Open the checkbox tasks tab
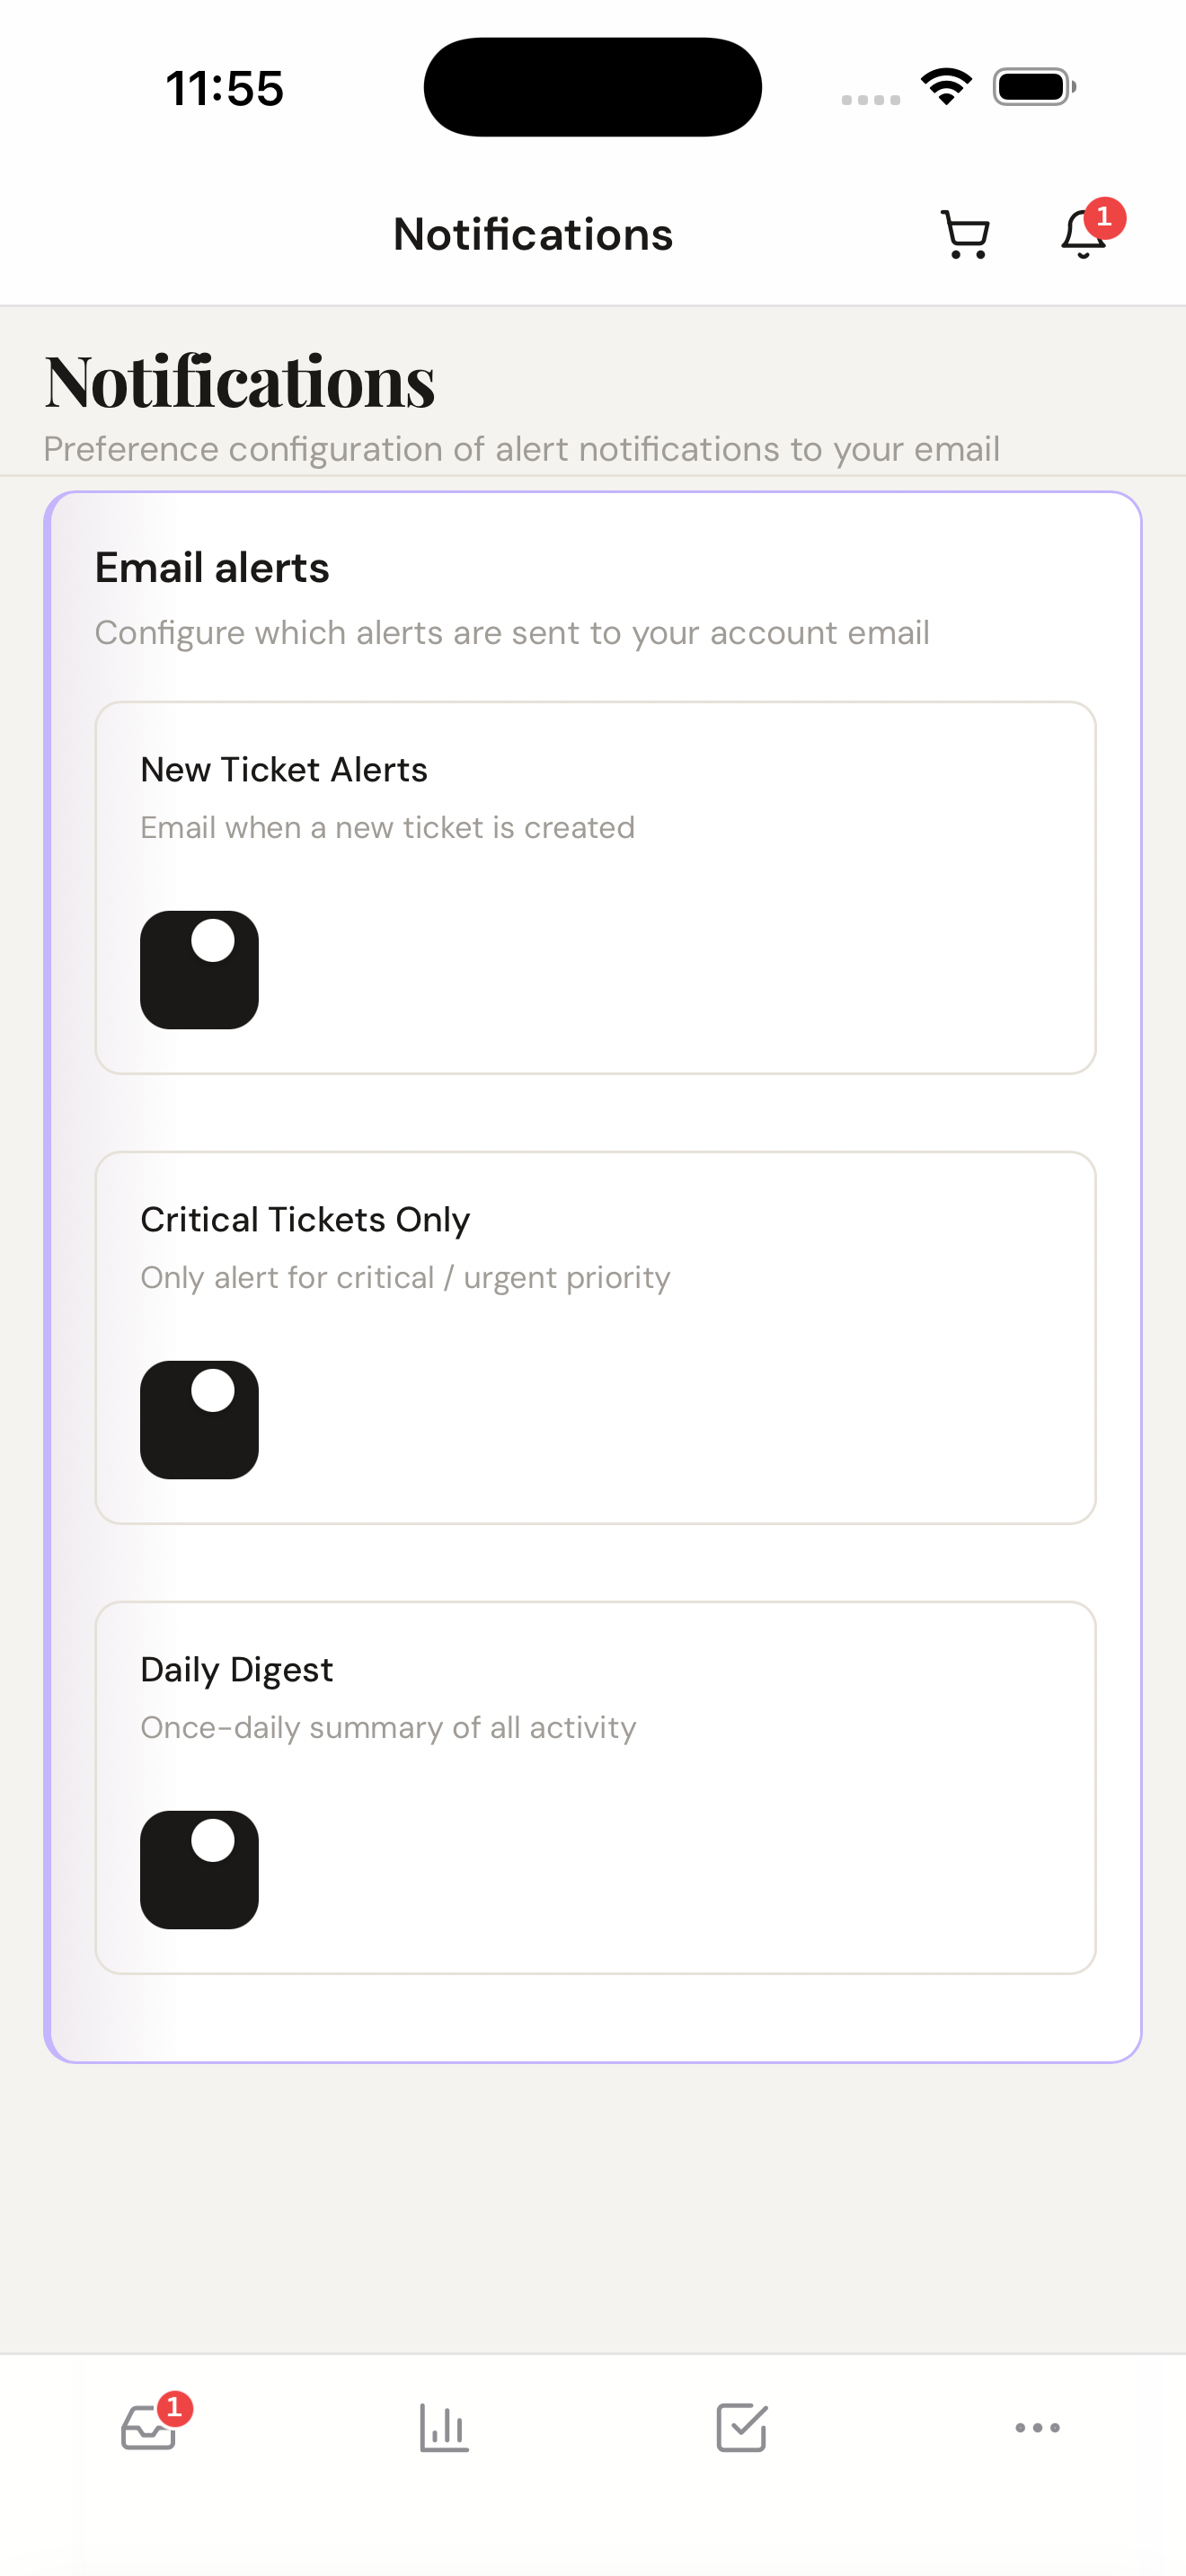Viewport: 1186px width, 2576px height. tap(741, 2428)
